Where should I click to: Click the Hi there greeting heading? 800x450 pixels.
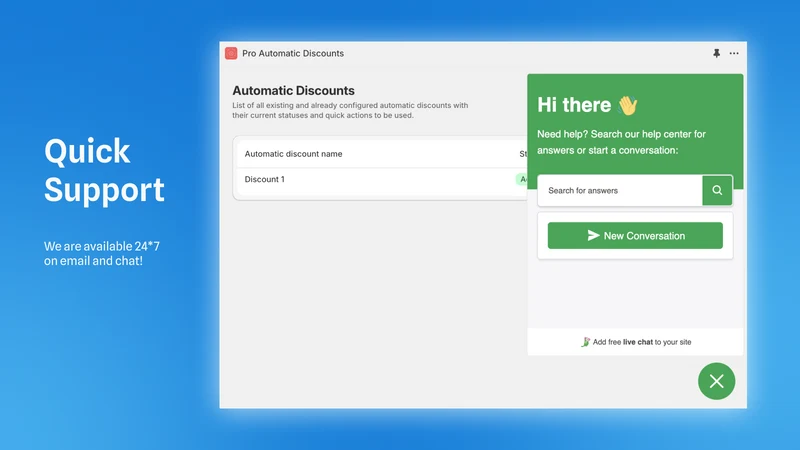[x=587, y=105]
